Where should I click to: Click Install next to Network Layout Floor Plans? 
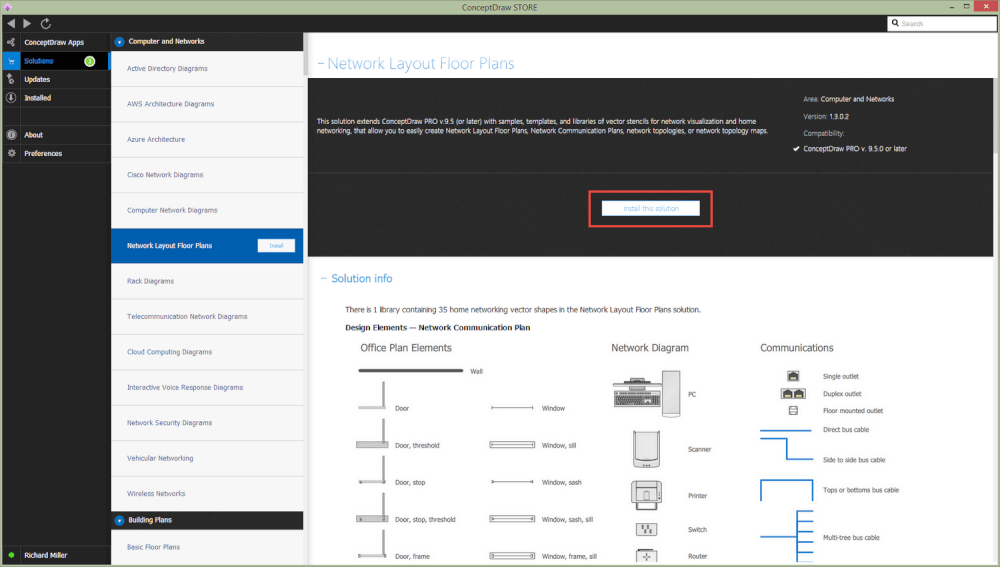[x=276, y=246]
